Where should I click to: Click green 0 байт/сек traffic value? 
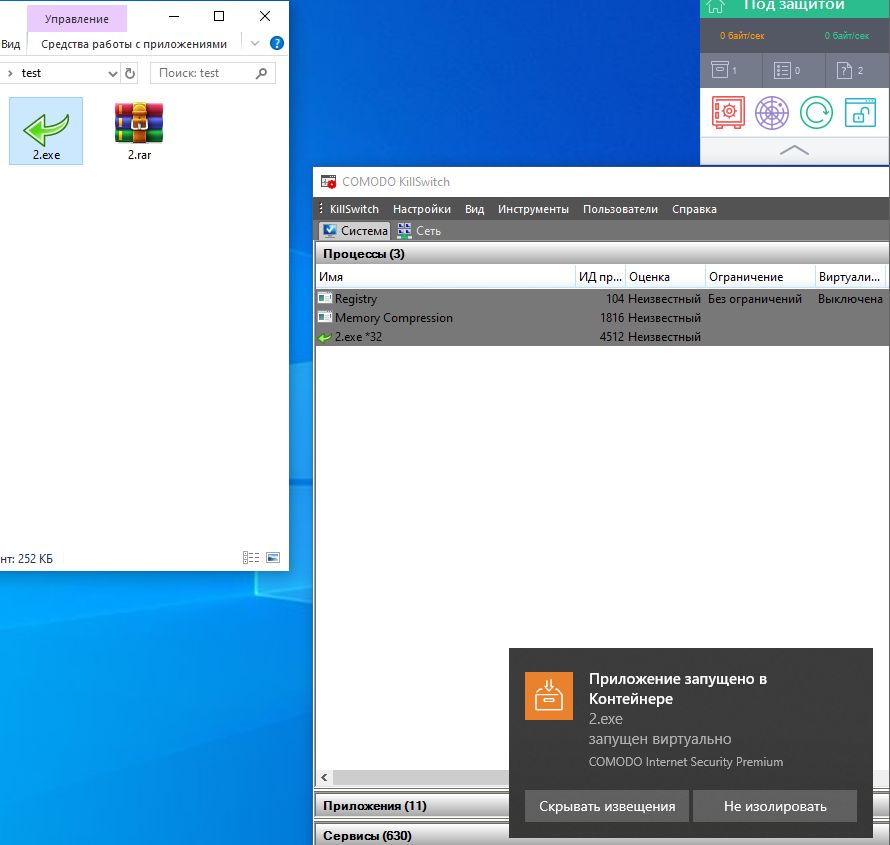(846, 36)
